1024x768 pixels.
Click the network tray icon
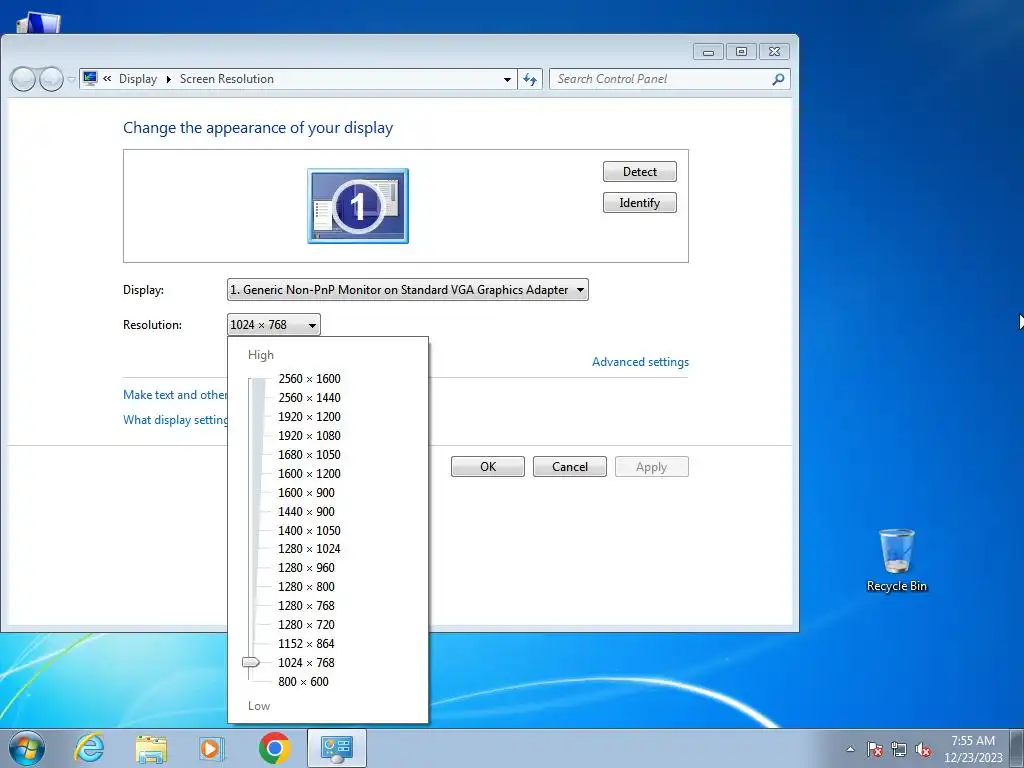pos(899,749)
